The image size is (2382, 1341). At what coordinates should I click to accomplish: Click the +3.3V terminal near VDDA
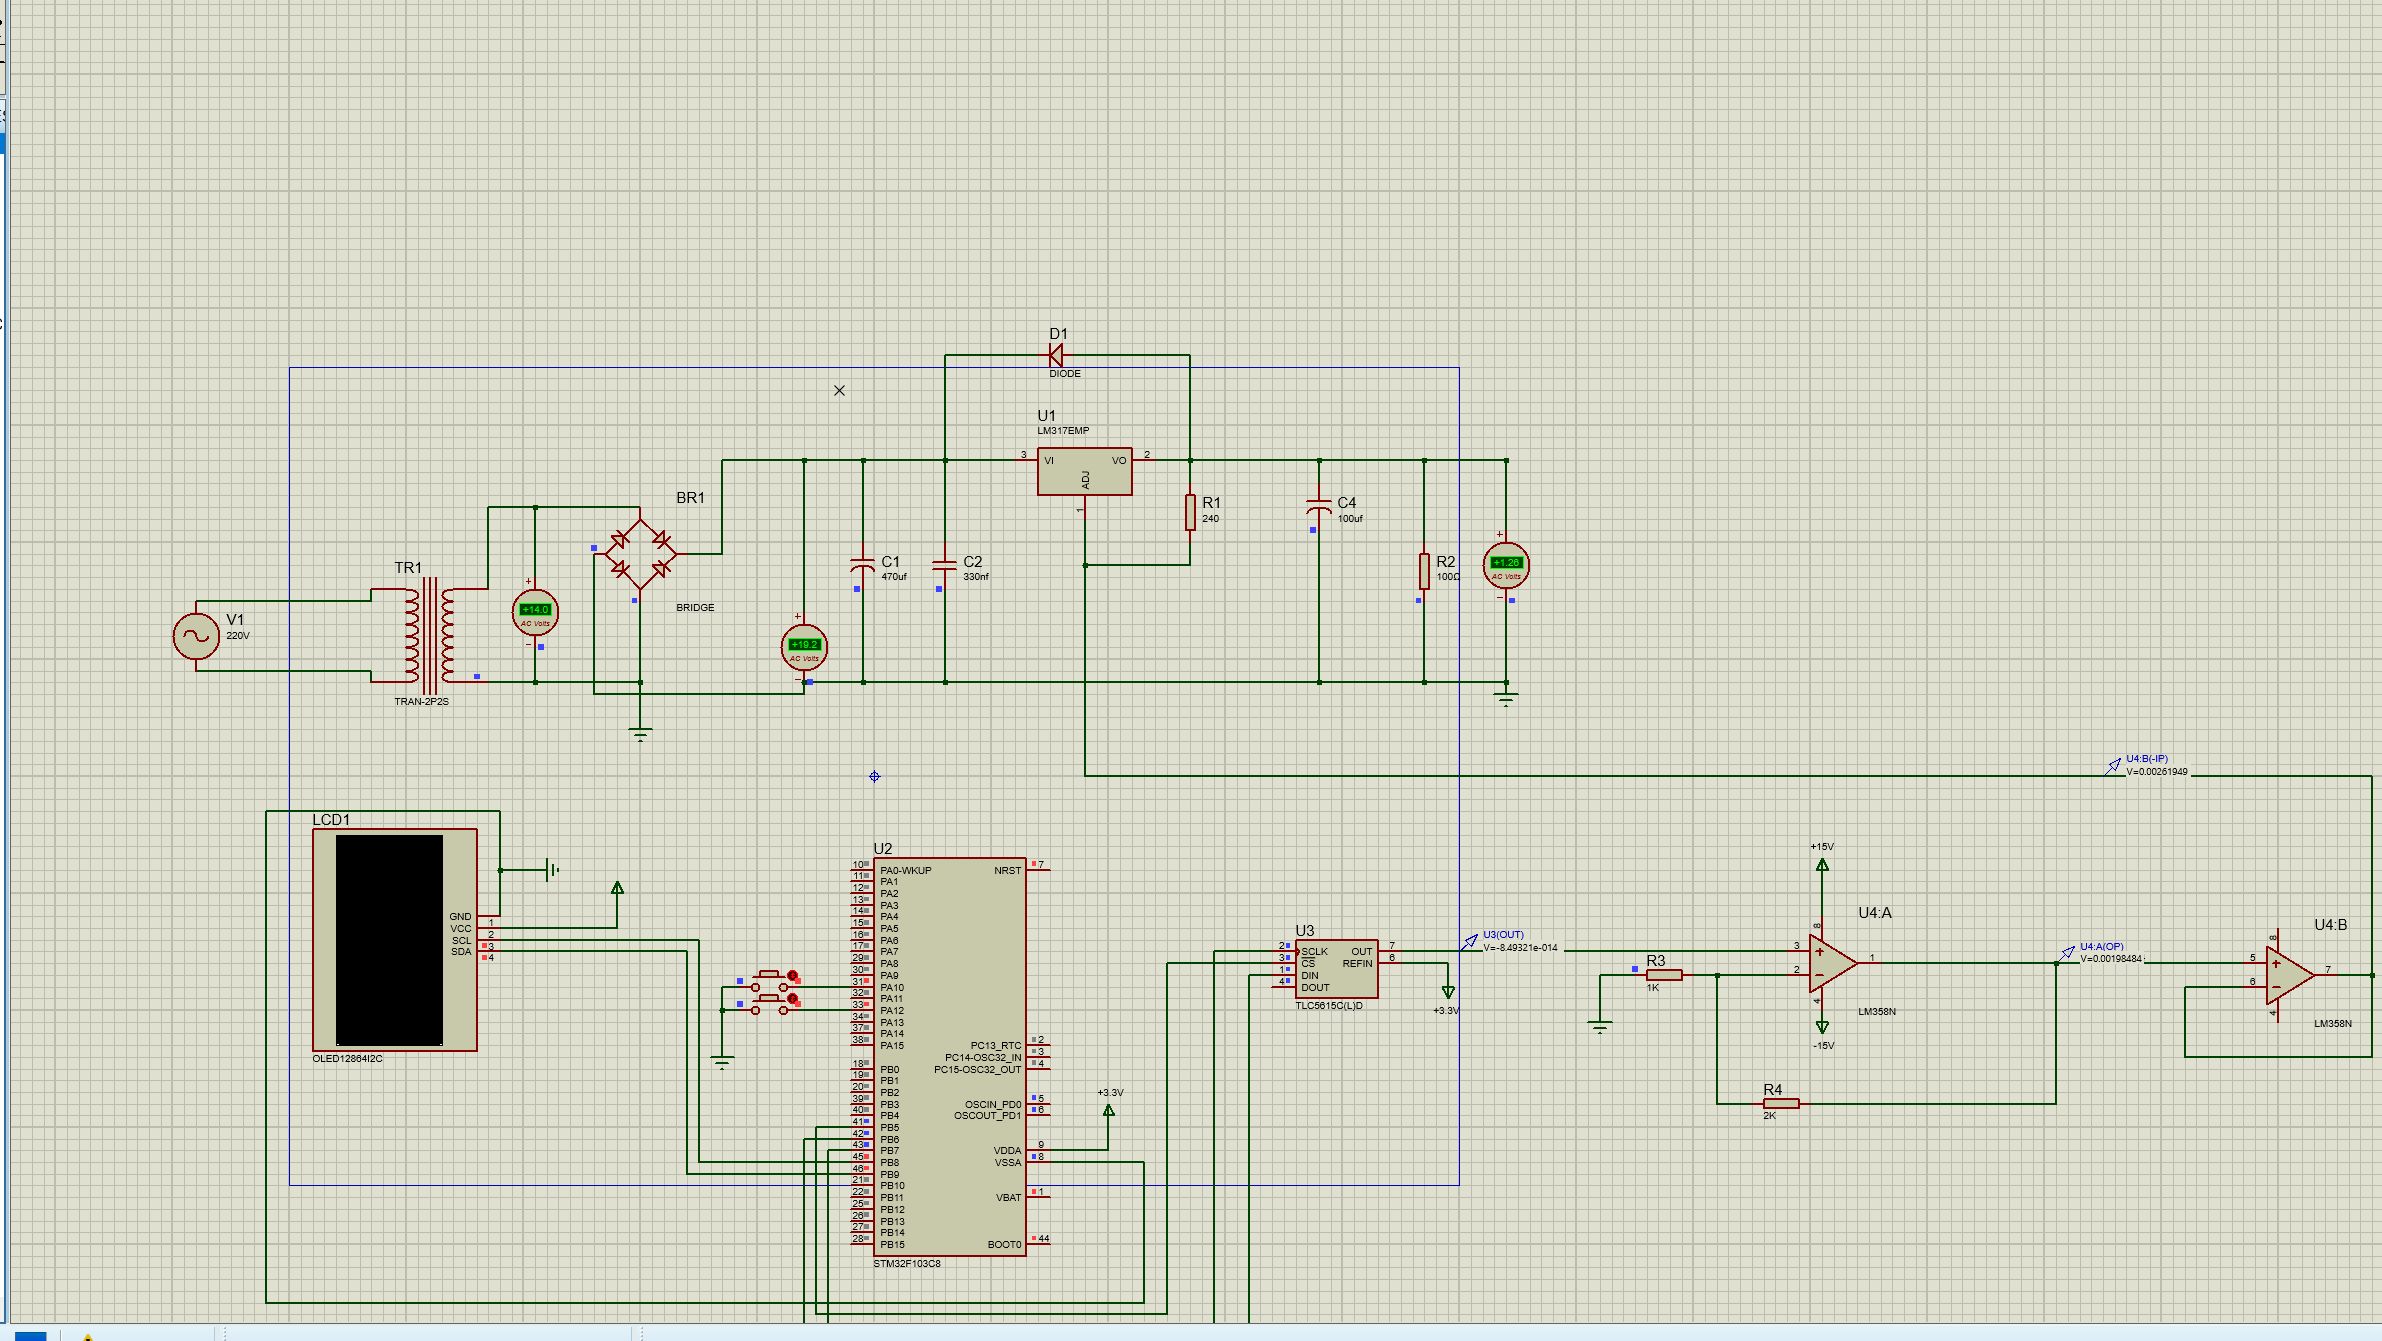(x=1108, y=1110)
